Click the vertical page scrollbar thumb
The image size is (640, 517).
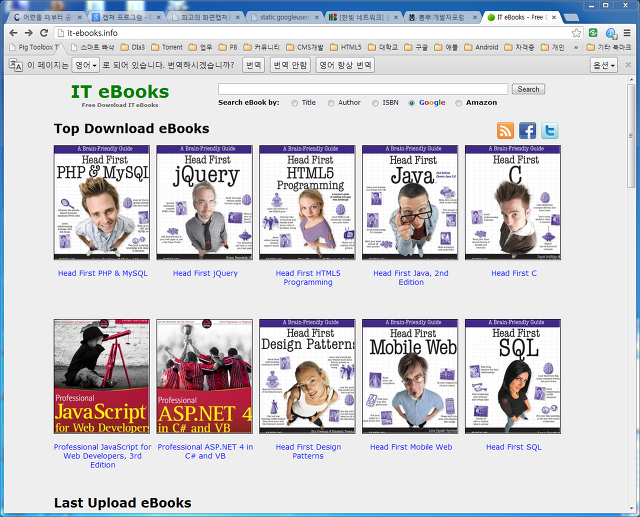pos(631,135)
